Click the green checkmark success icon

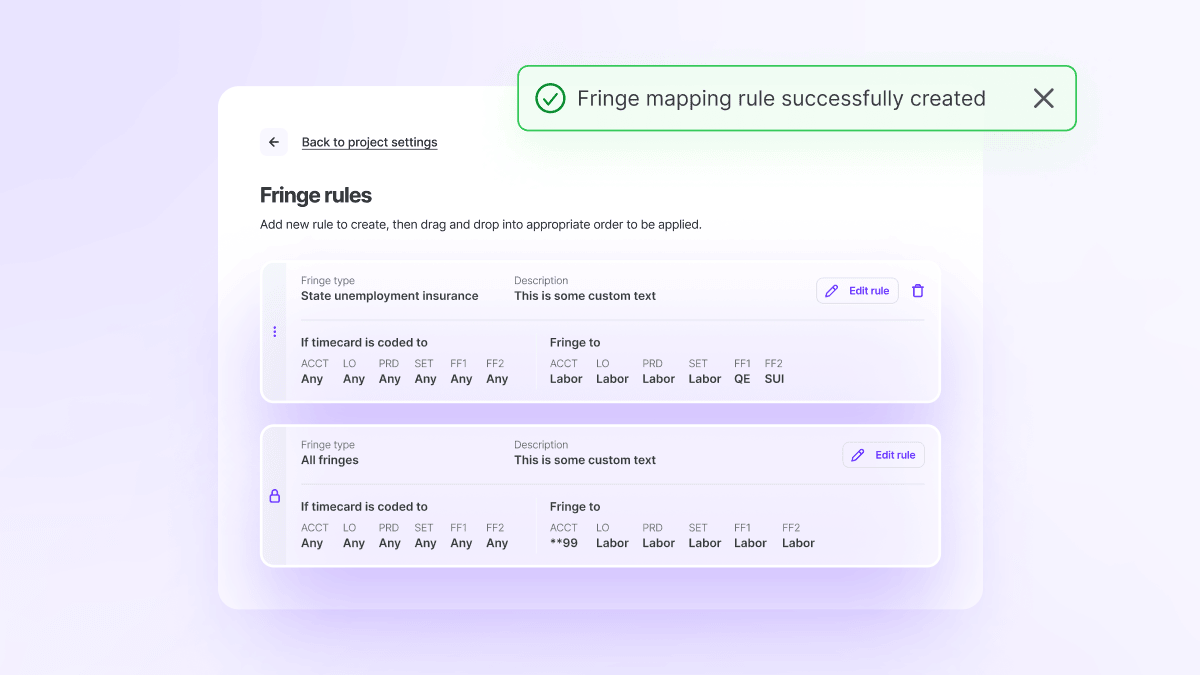(550, 98)
